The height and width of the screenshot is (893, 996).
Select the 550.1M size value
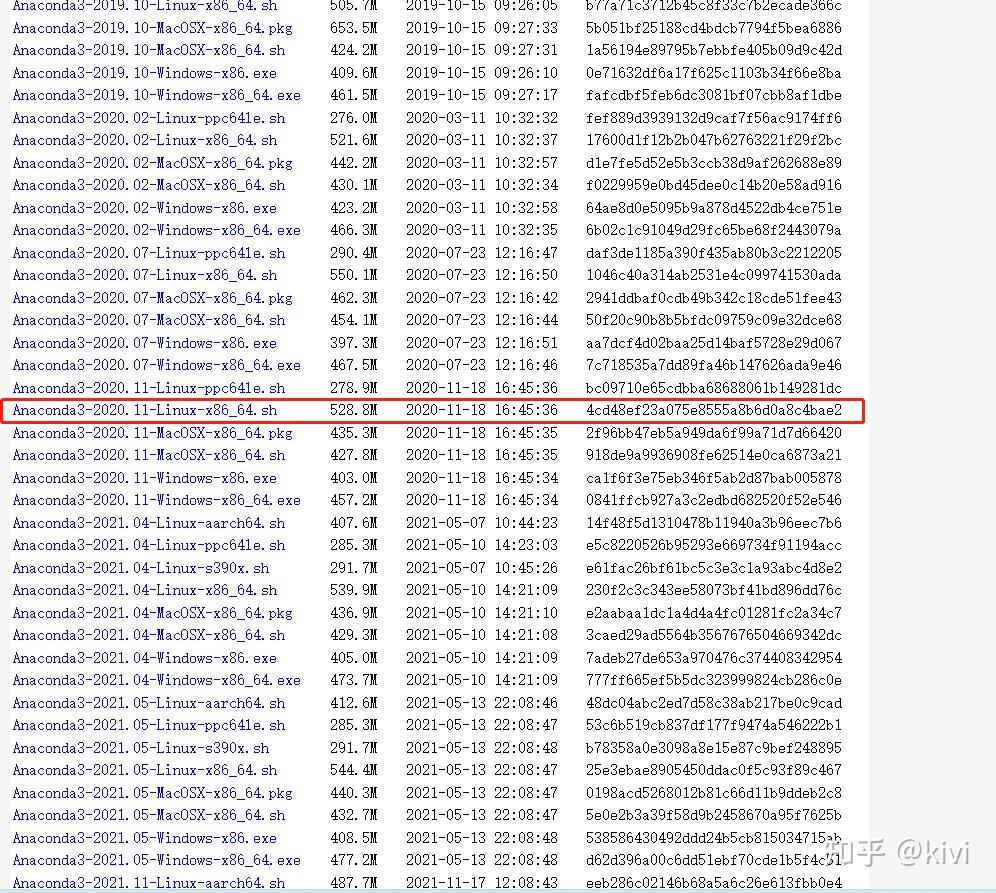[x=354, y=276]
